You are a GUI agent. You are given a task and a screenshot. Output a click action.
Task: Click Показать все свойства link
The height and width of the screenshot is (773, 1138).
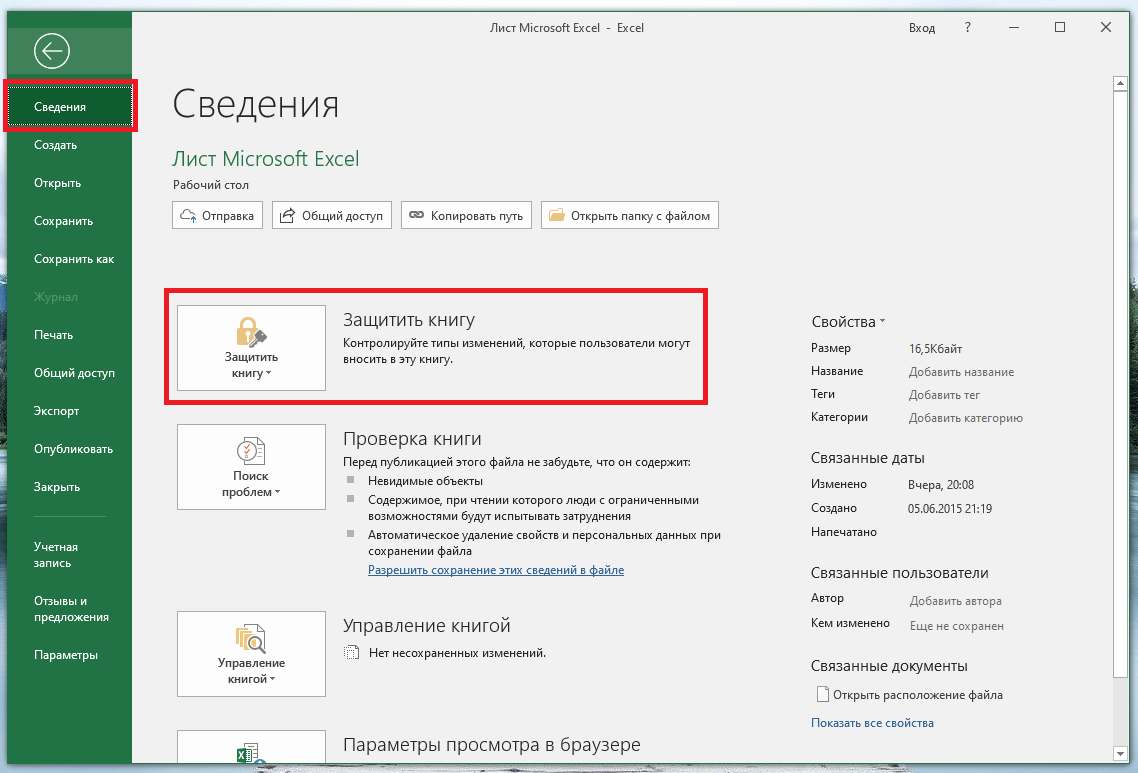pos(872,723)
